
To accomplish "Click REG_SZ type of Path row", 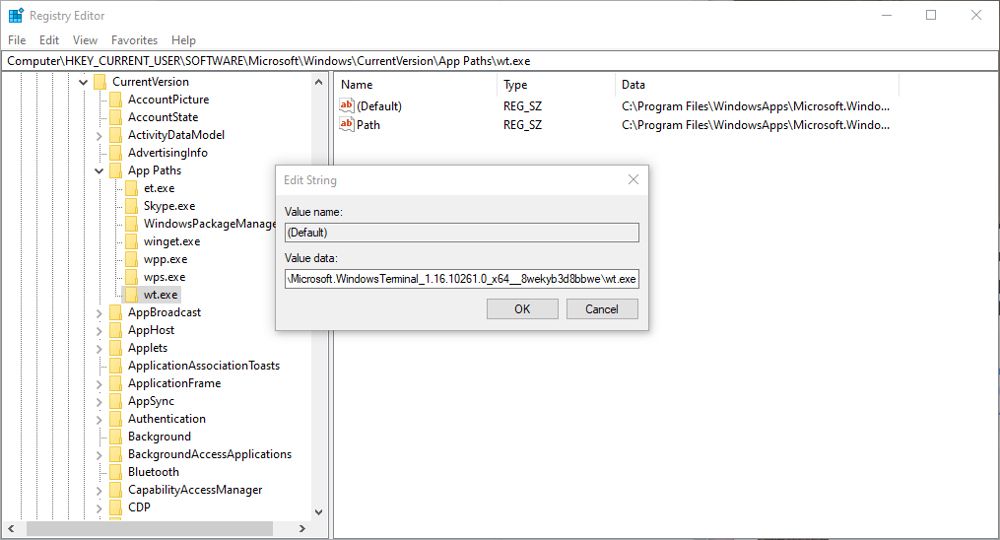I will point(522,125).
